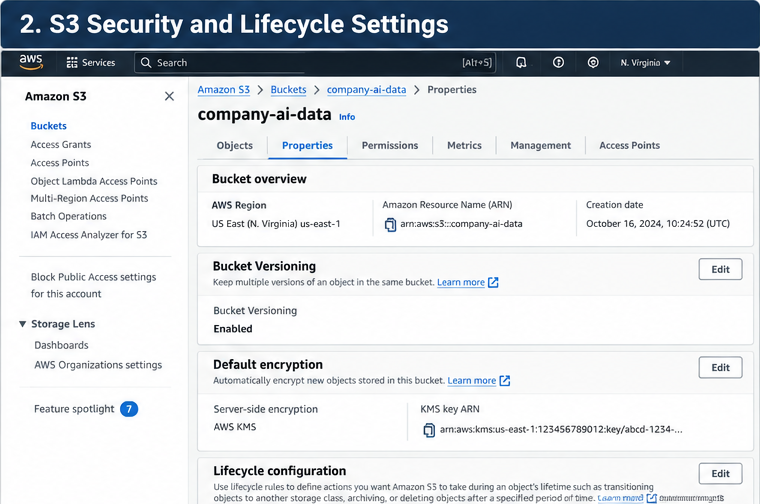Image resolution: width=760 pixels, height=504 pixels.
Task: Copy the bucket ARN with the copy icon
Action: [x=390, y=224]
